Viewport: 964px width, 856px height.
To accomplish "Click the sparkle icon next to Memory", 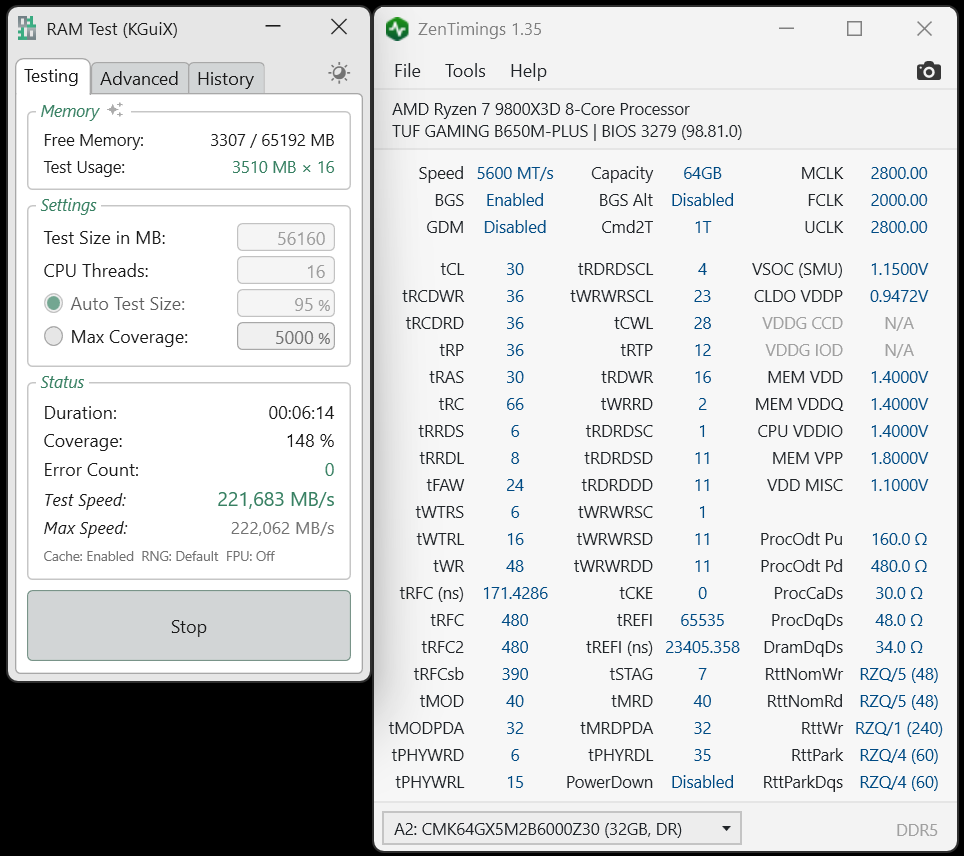I will (115, 109).
